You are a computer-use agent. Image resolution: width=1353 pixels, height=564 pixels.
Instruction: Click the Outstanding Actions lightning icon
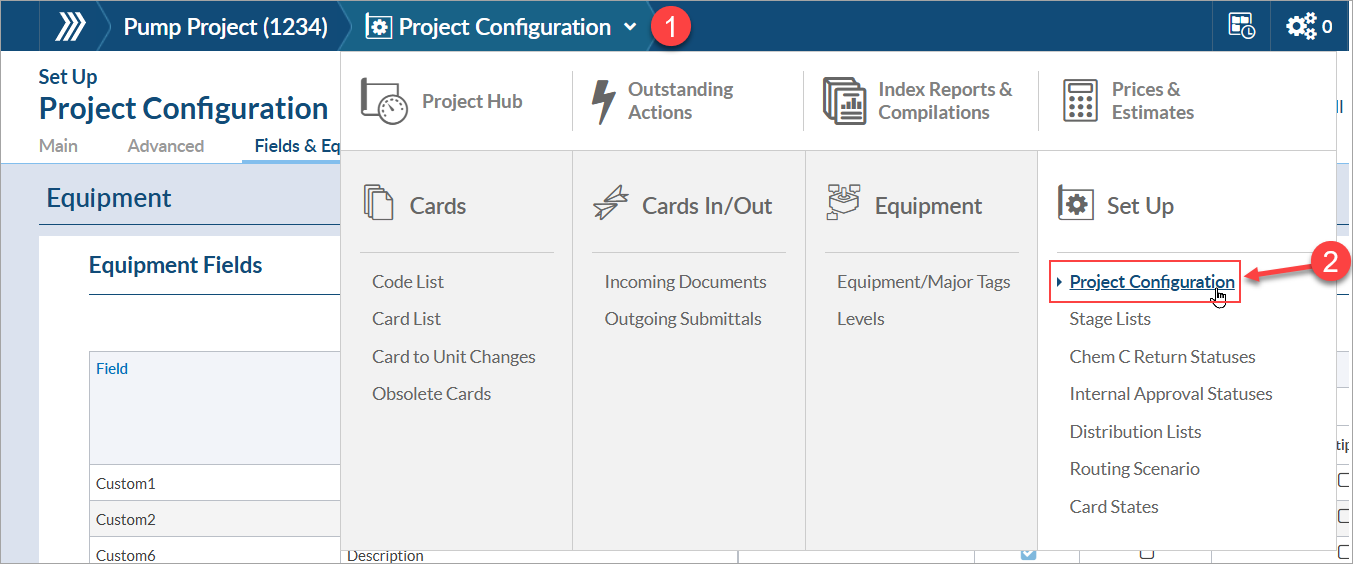click(603, 101)
